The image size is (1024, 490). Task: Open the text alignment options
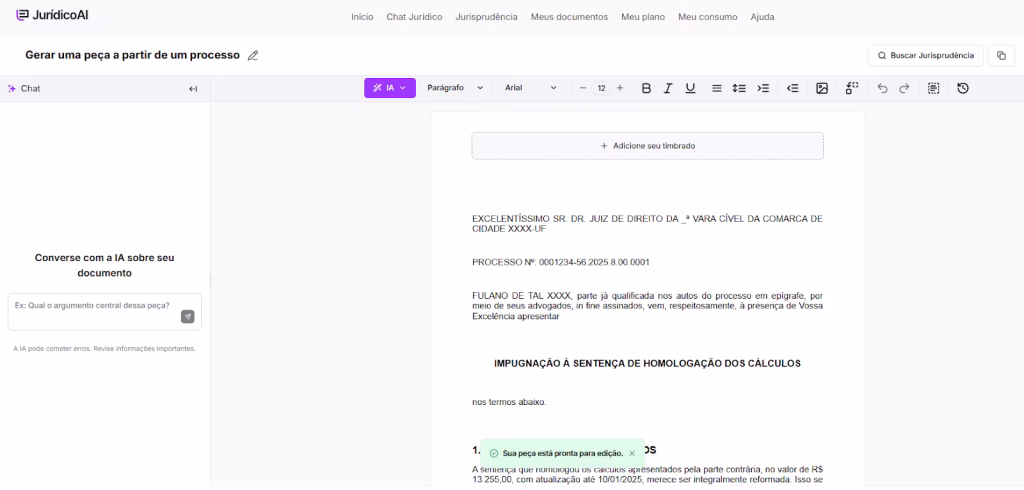(716, 88)
